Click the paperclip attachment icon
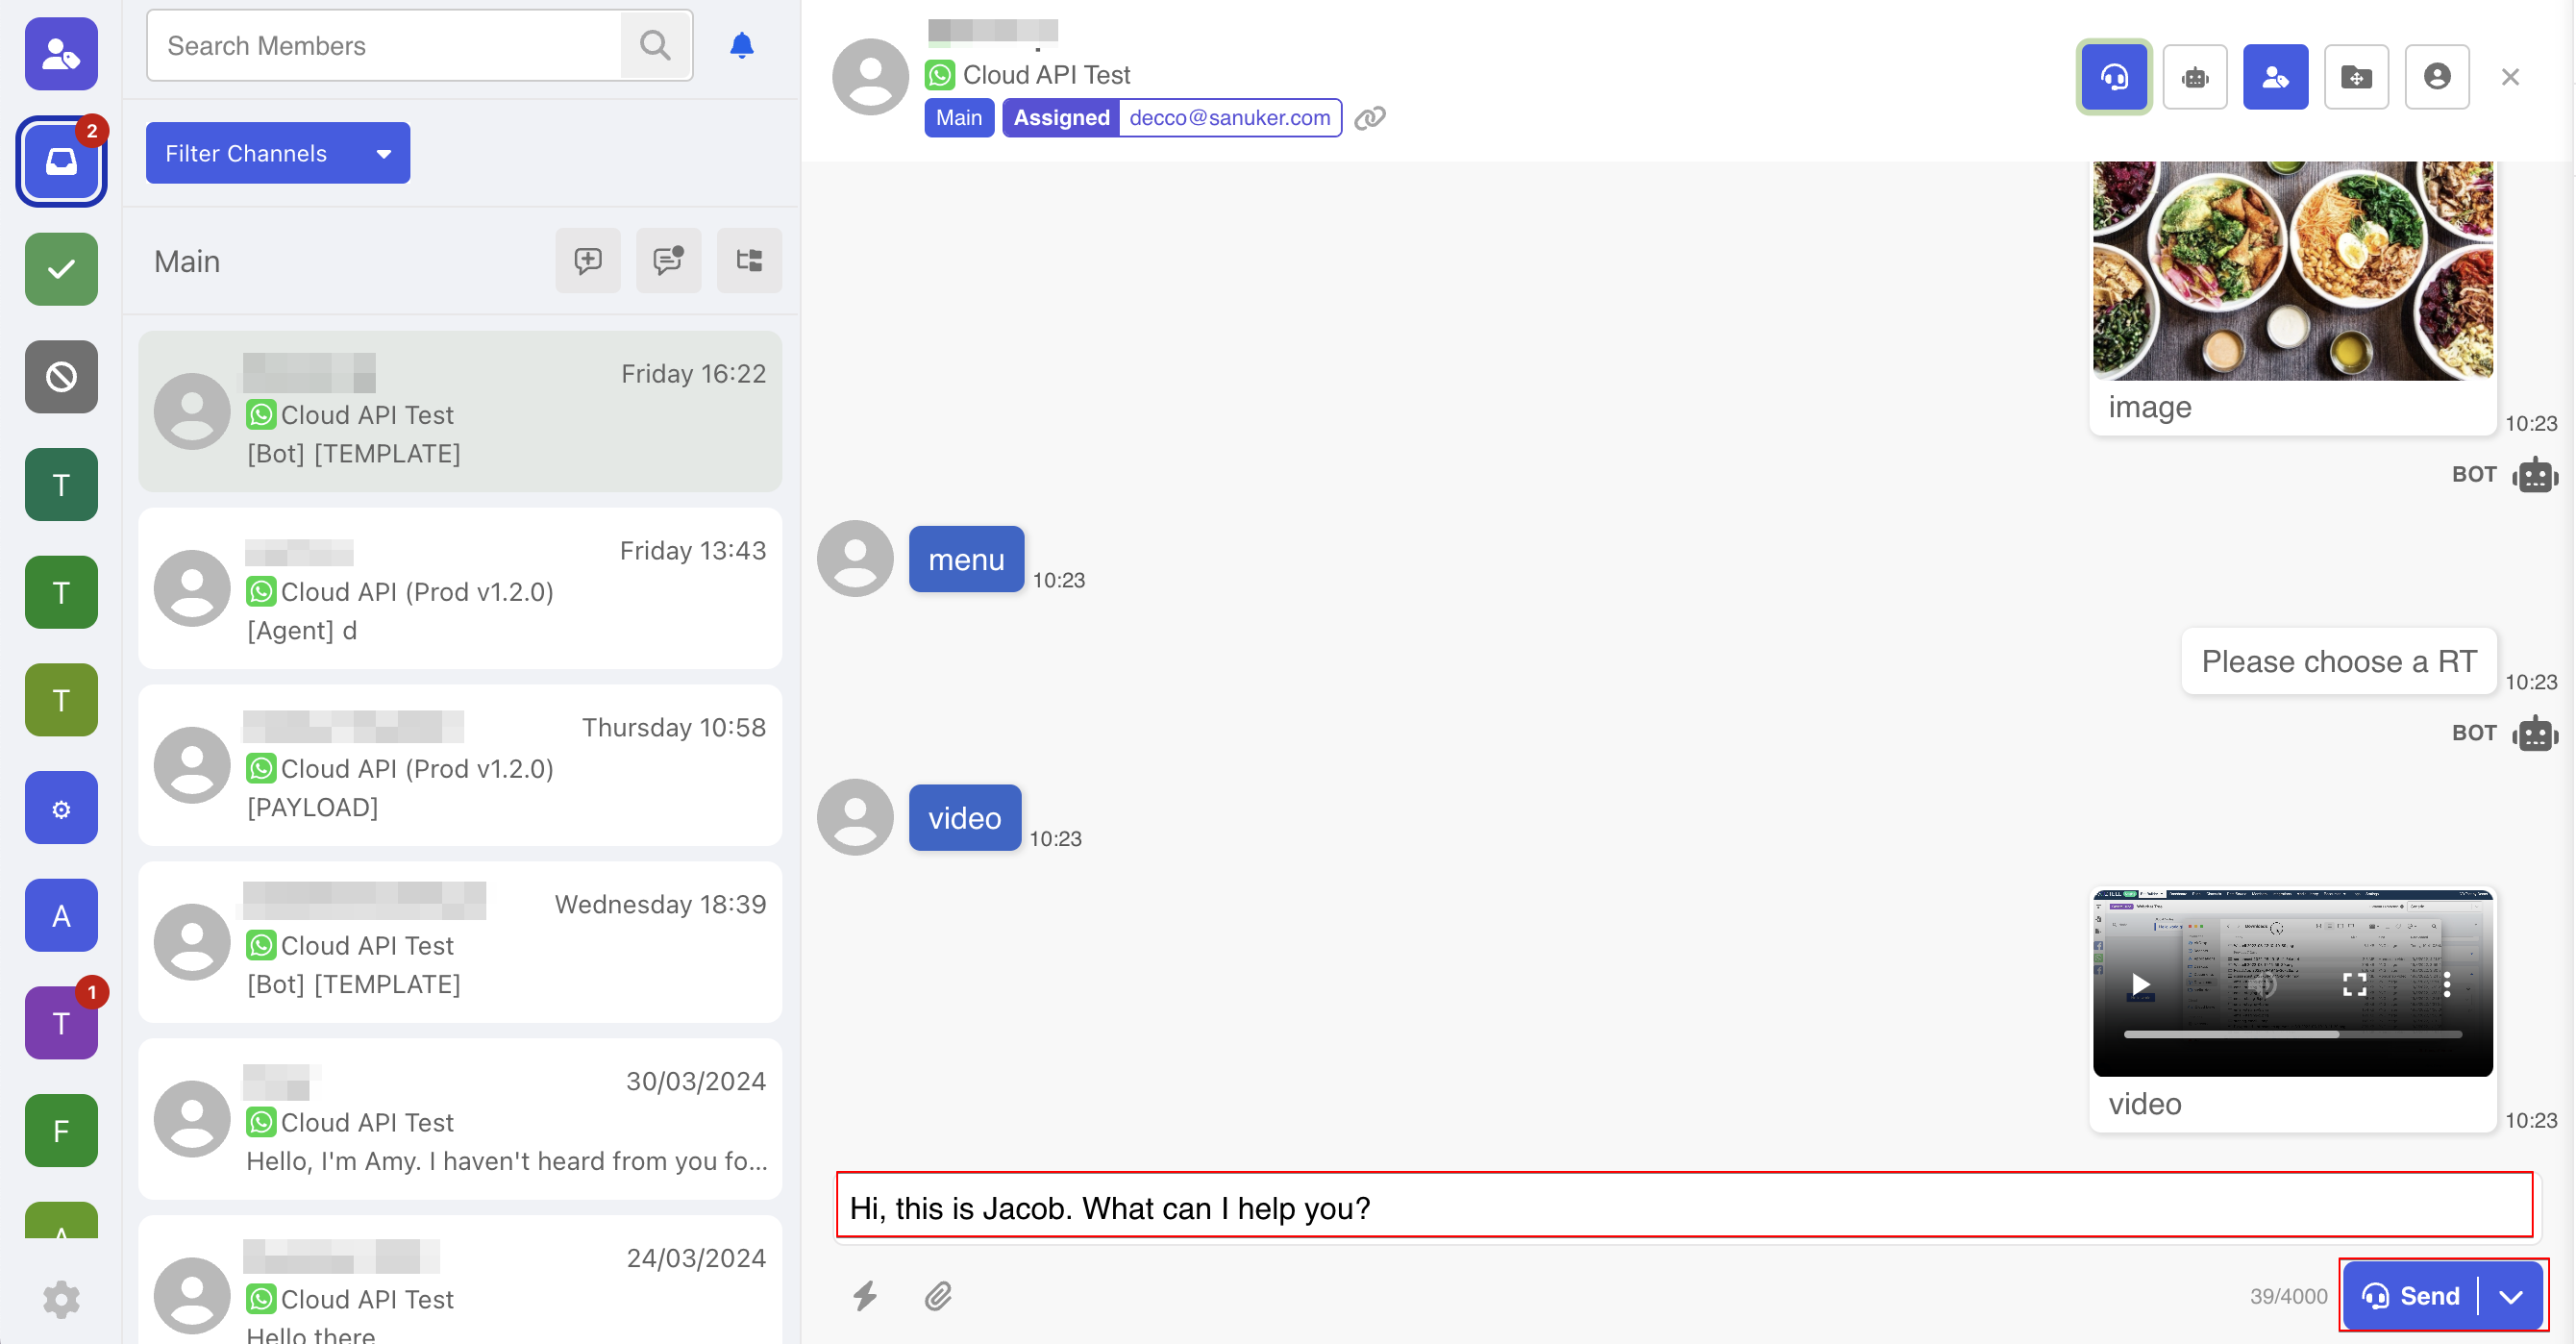 coord(937,1295)
